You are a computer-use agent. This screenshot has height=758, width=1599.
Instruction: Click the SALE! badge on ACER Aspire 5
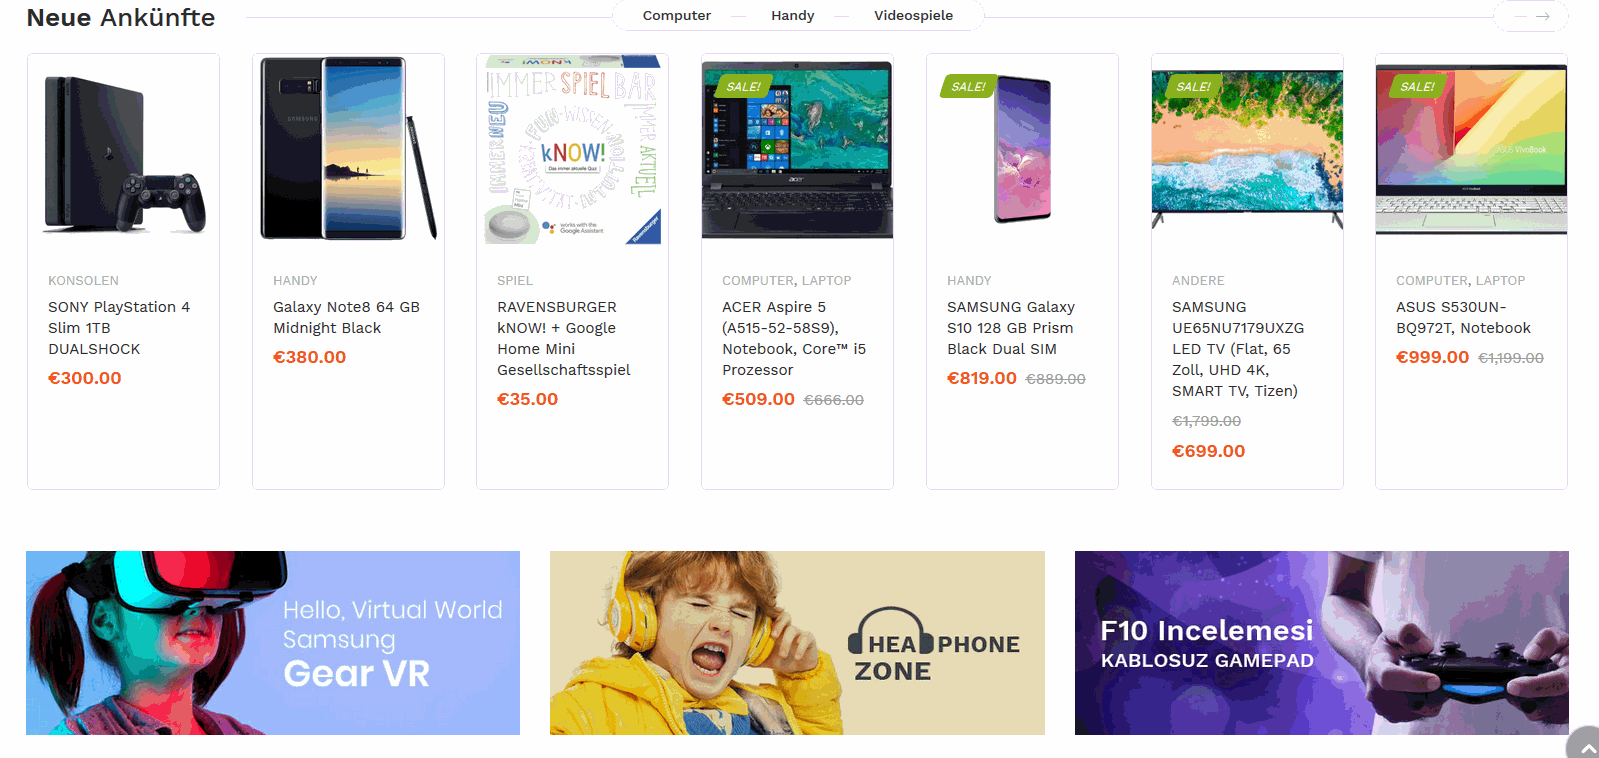pyautogui.click(x=743, y=87)
